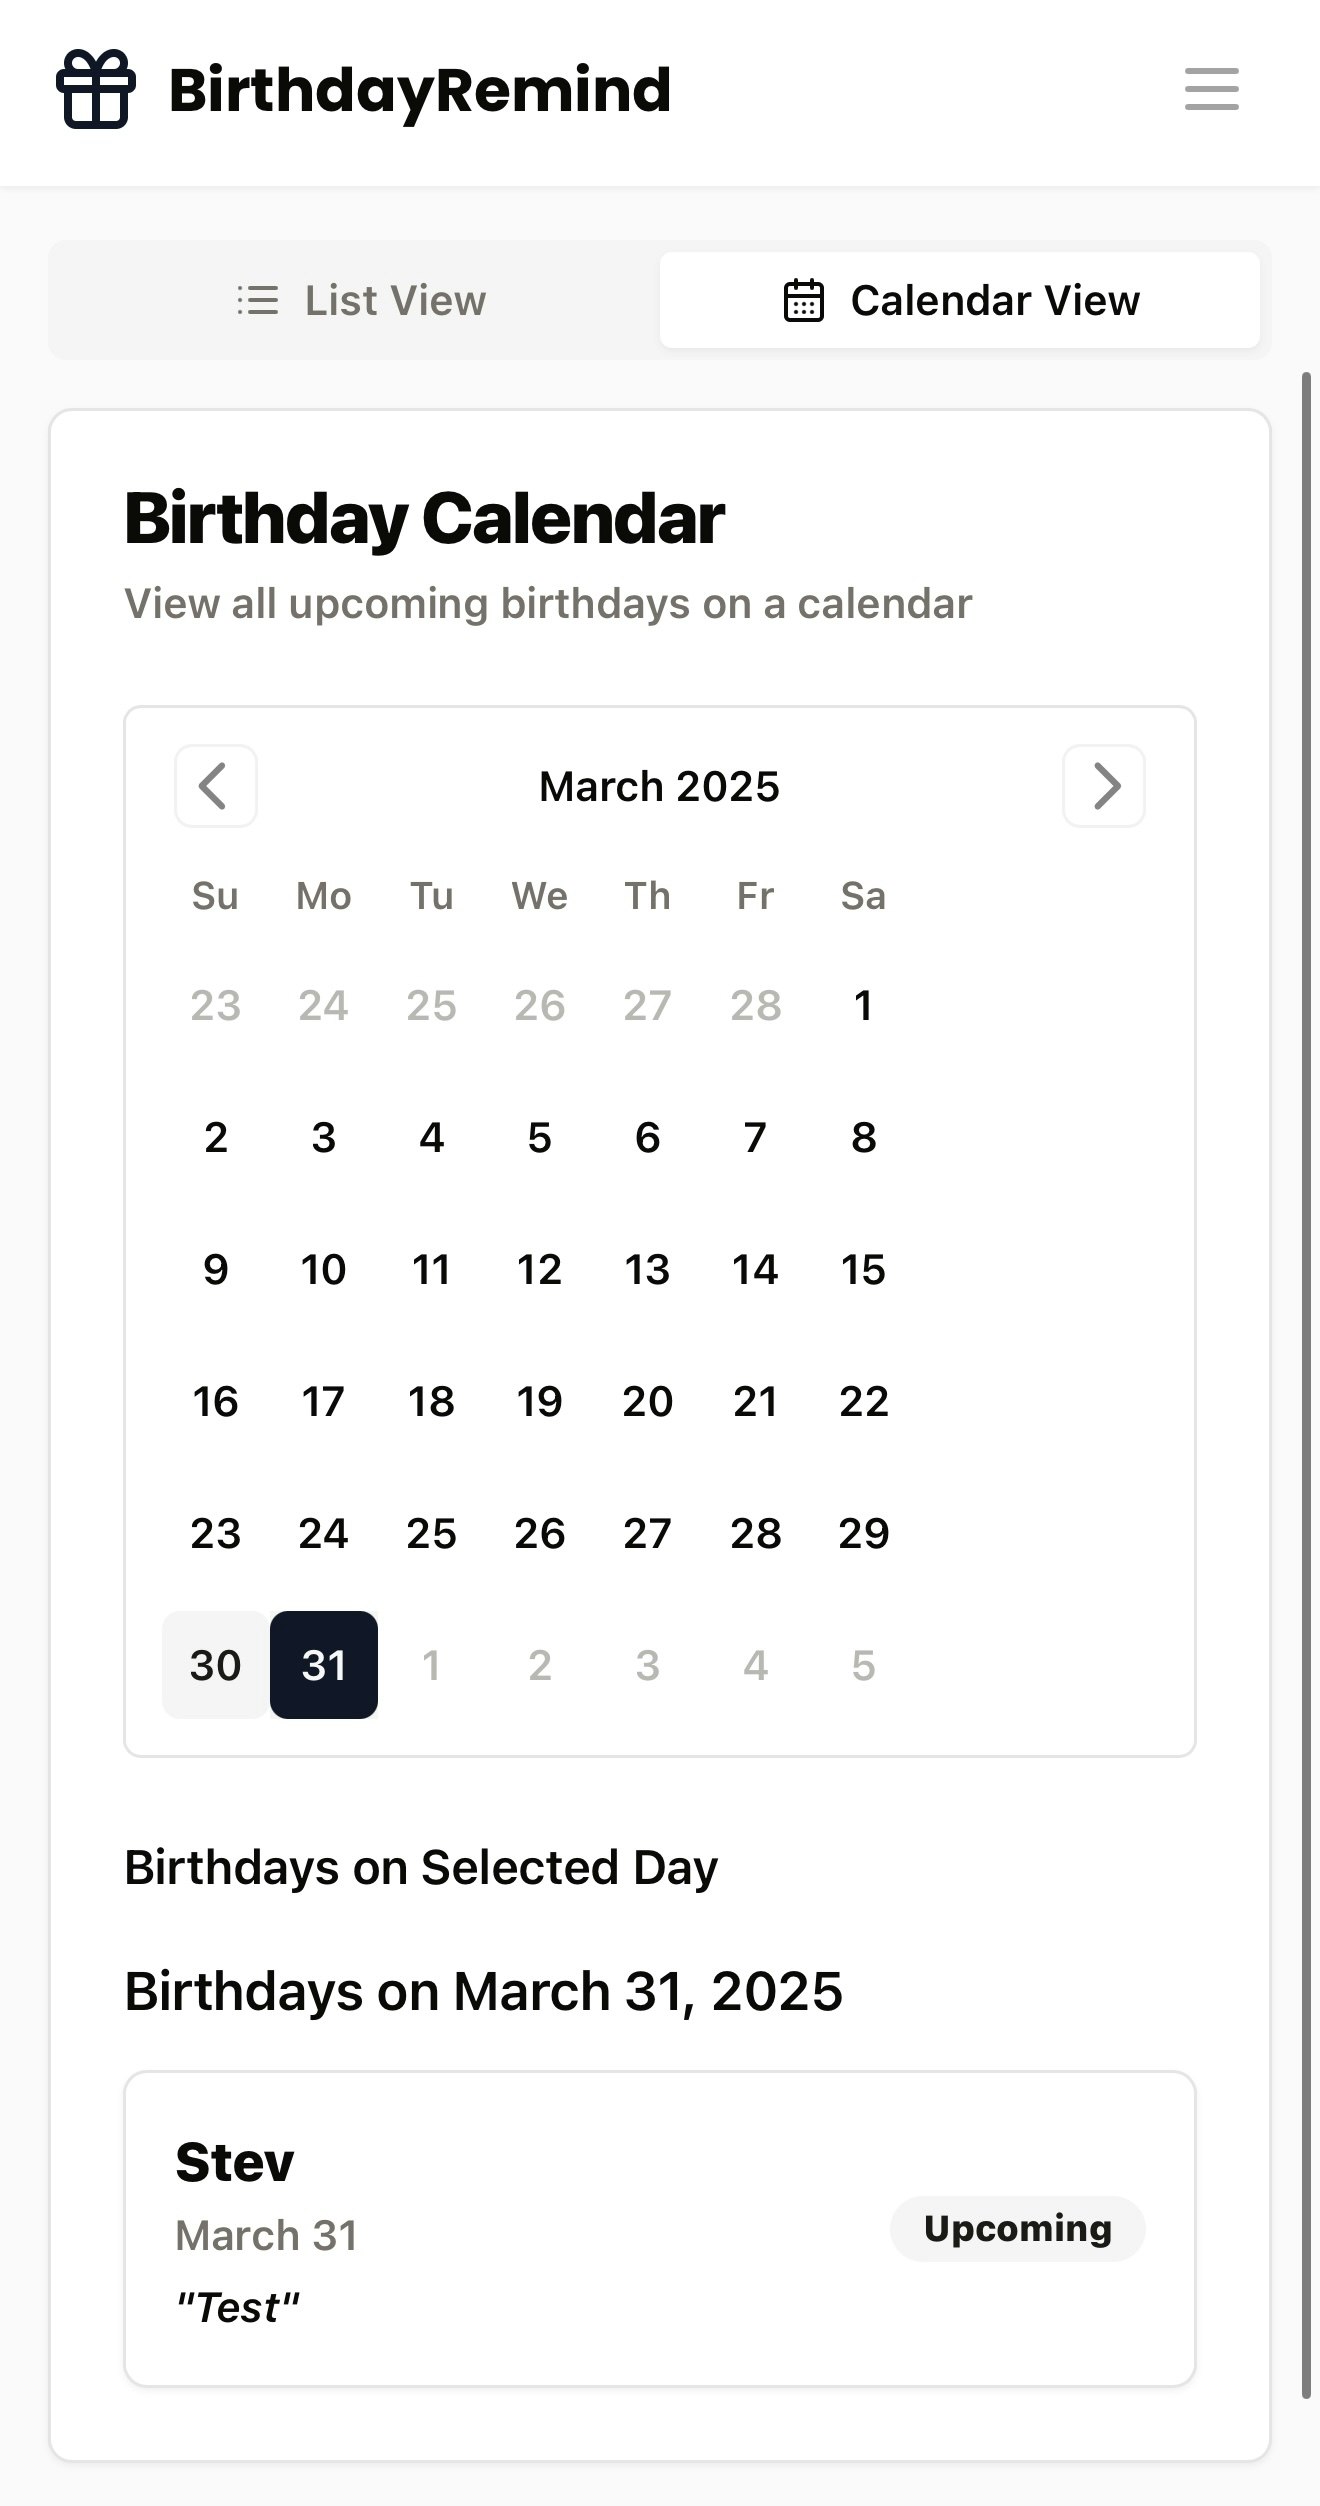This screenshot has width=1320, height=2506.
Task: Select greyed-out April 5 date
Action: pyautogui.click(x=864, y=1665)
